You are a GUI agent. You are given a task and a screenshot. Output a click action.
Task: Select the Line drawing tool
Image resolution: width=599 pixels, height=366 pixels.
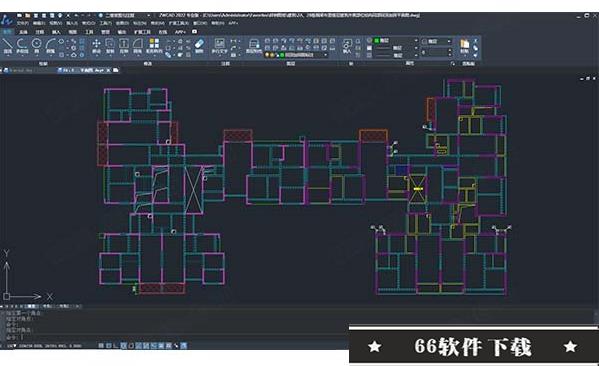(8, 45)
